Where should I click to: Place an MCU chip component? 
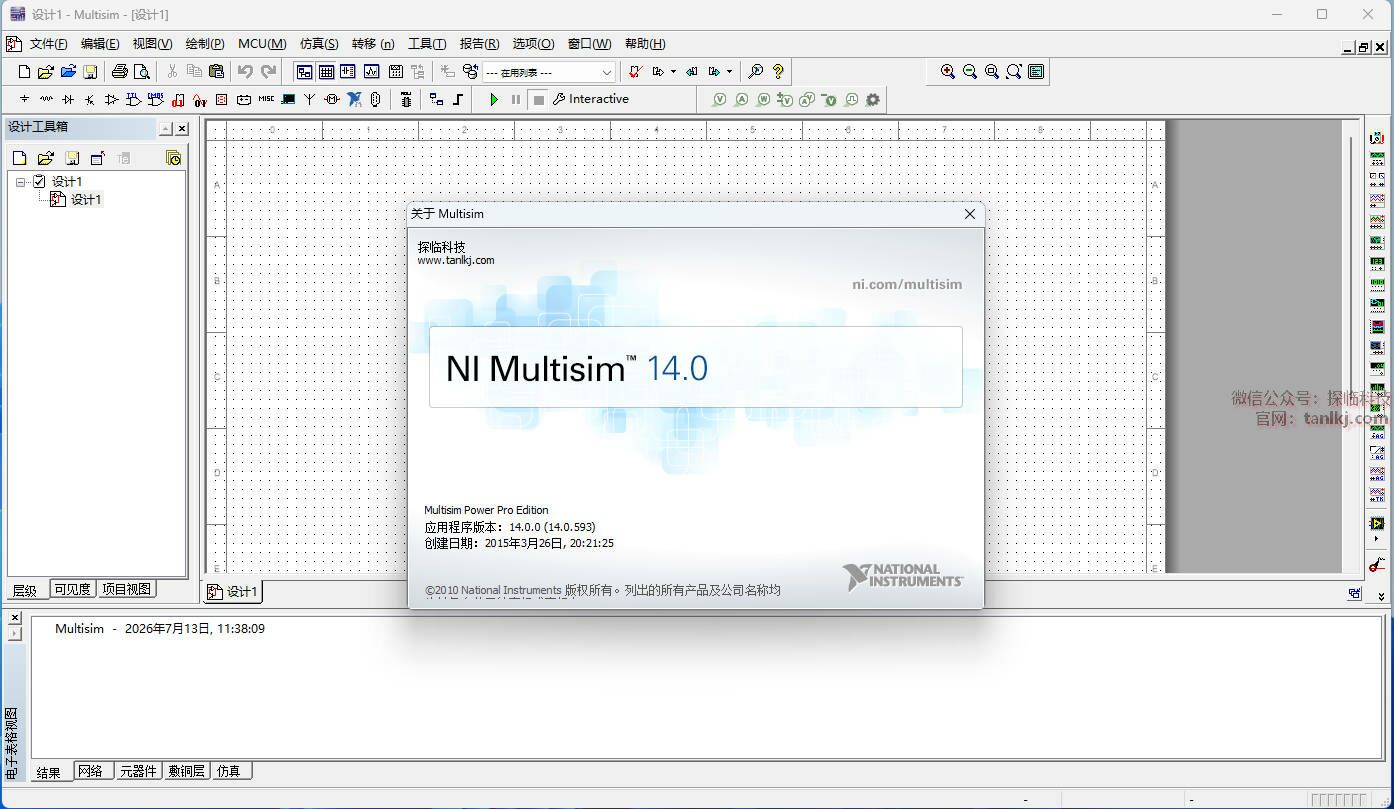tap(405, 99)
